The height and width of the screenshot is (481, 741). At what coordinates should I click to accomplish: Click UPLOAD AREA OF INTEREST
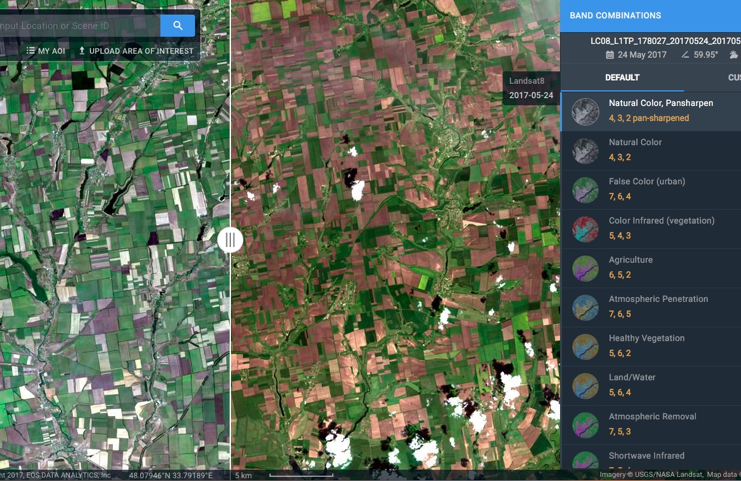[x=136, y=51]
